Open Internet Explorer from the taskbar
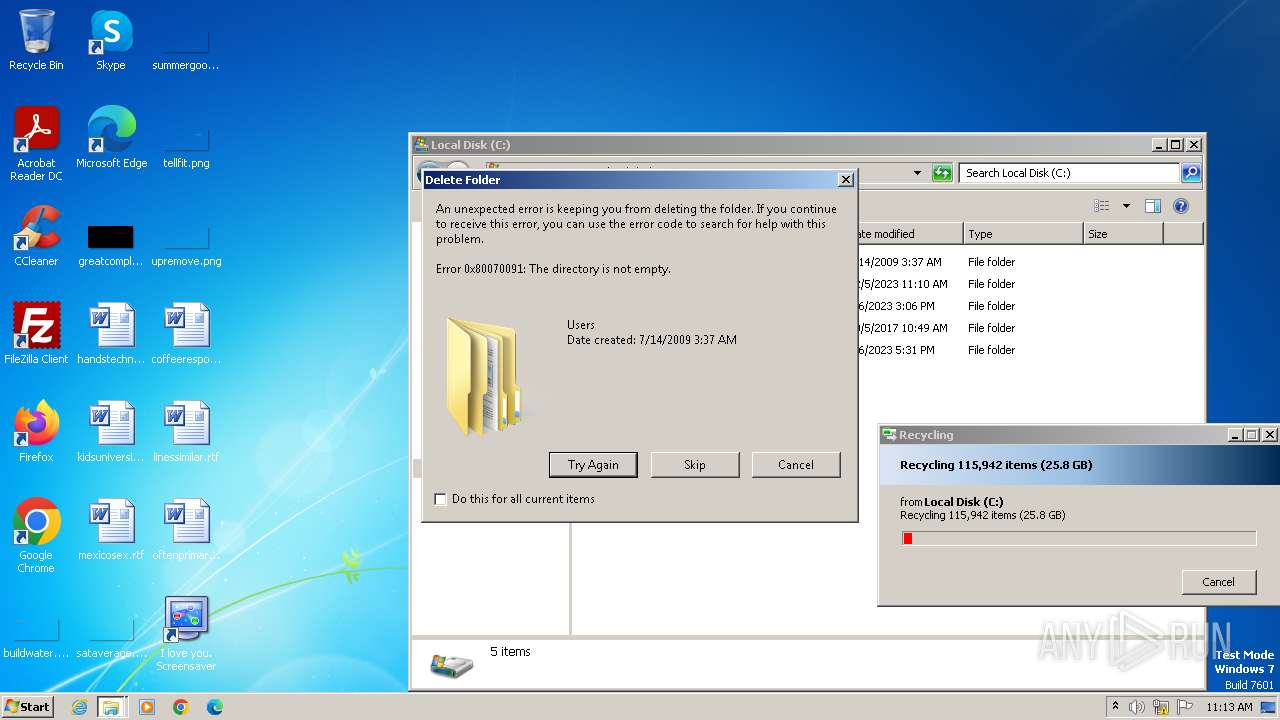This screenshot has height=720, width=1280. pyautogui.click(x=79, y=707)
